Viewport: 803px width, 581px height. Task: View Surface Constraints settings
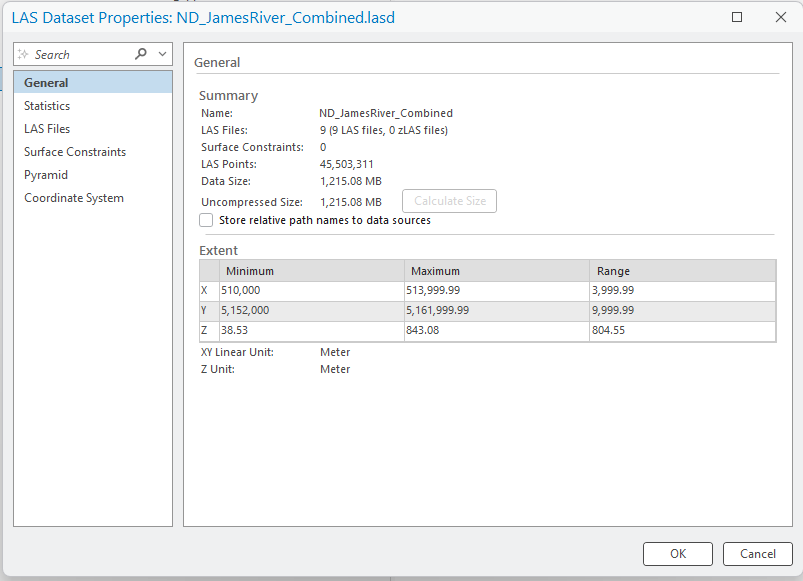[x=74, y=151]
